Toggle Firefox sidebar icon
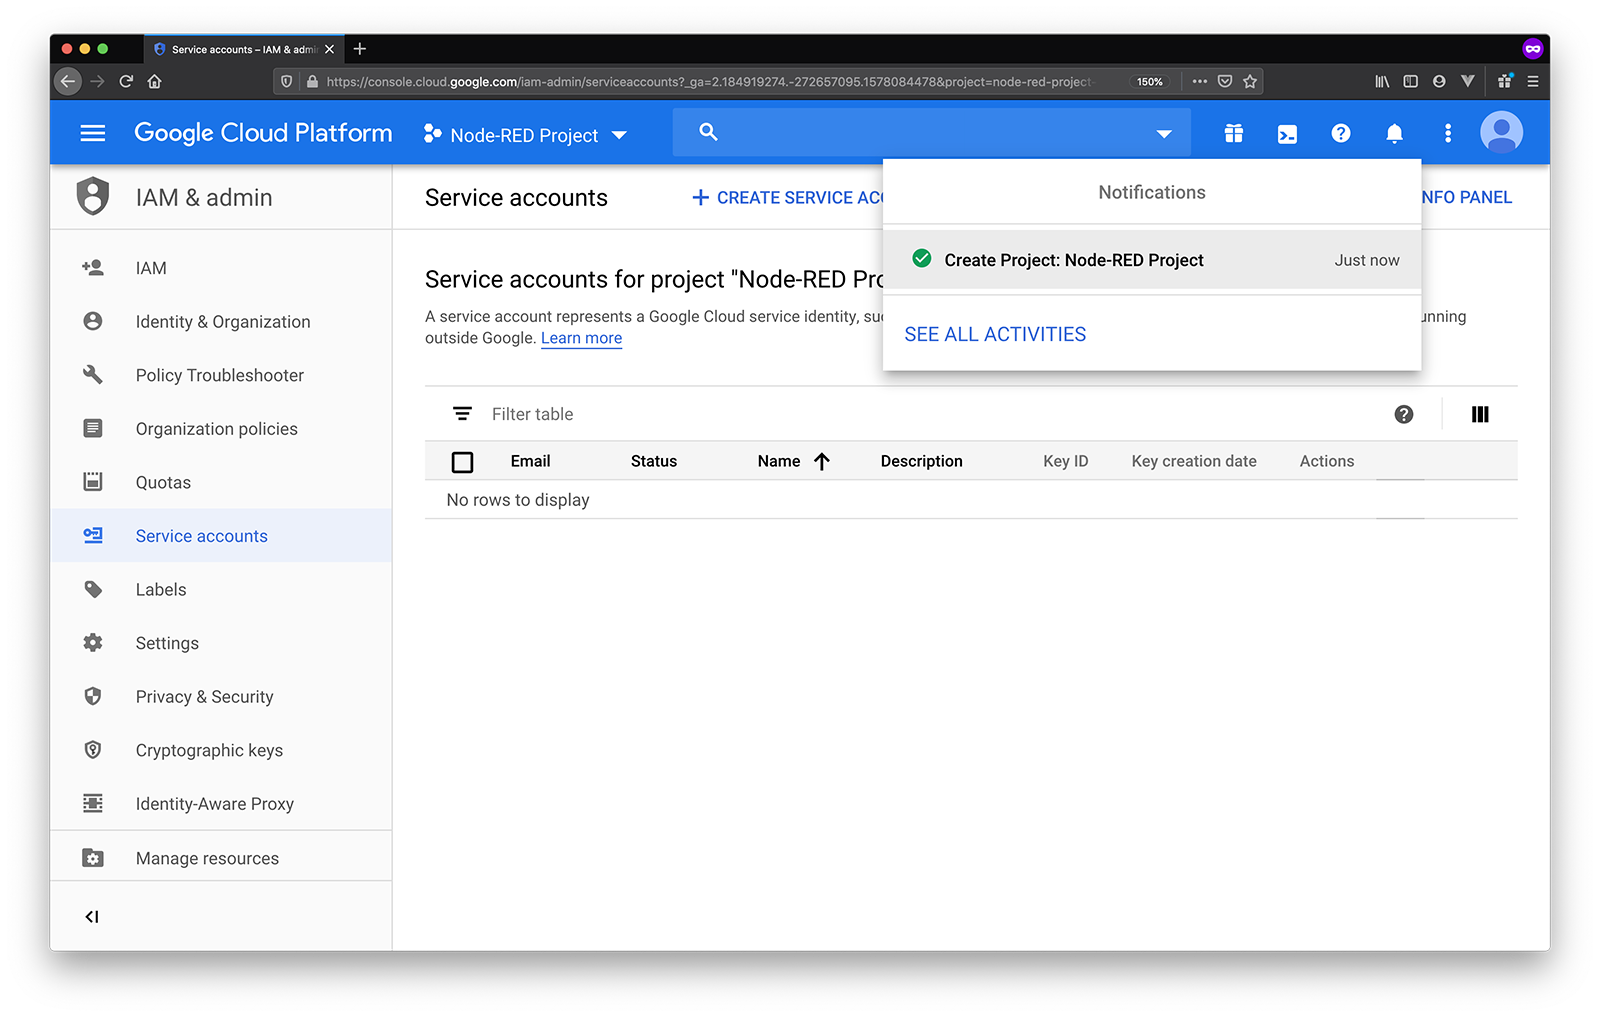The image size is (1600, 1017). (1411, 82)
